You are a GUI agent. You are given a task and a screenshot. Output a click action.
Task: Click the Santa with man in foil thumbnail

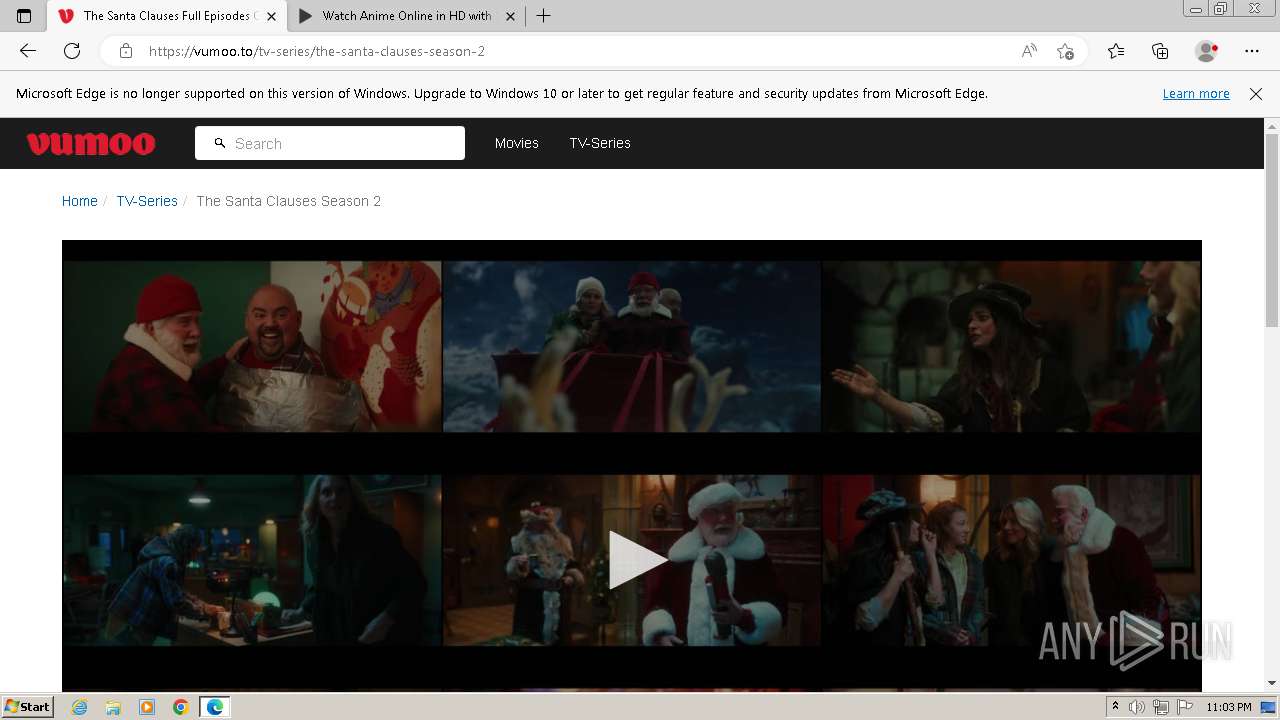coord(252,346)
